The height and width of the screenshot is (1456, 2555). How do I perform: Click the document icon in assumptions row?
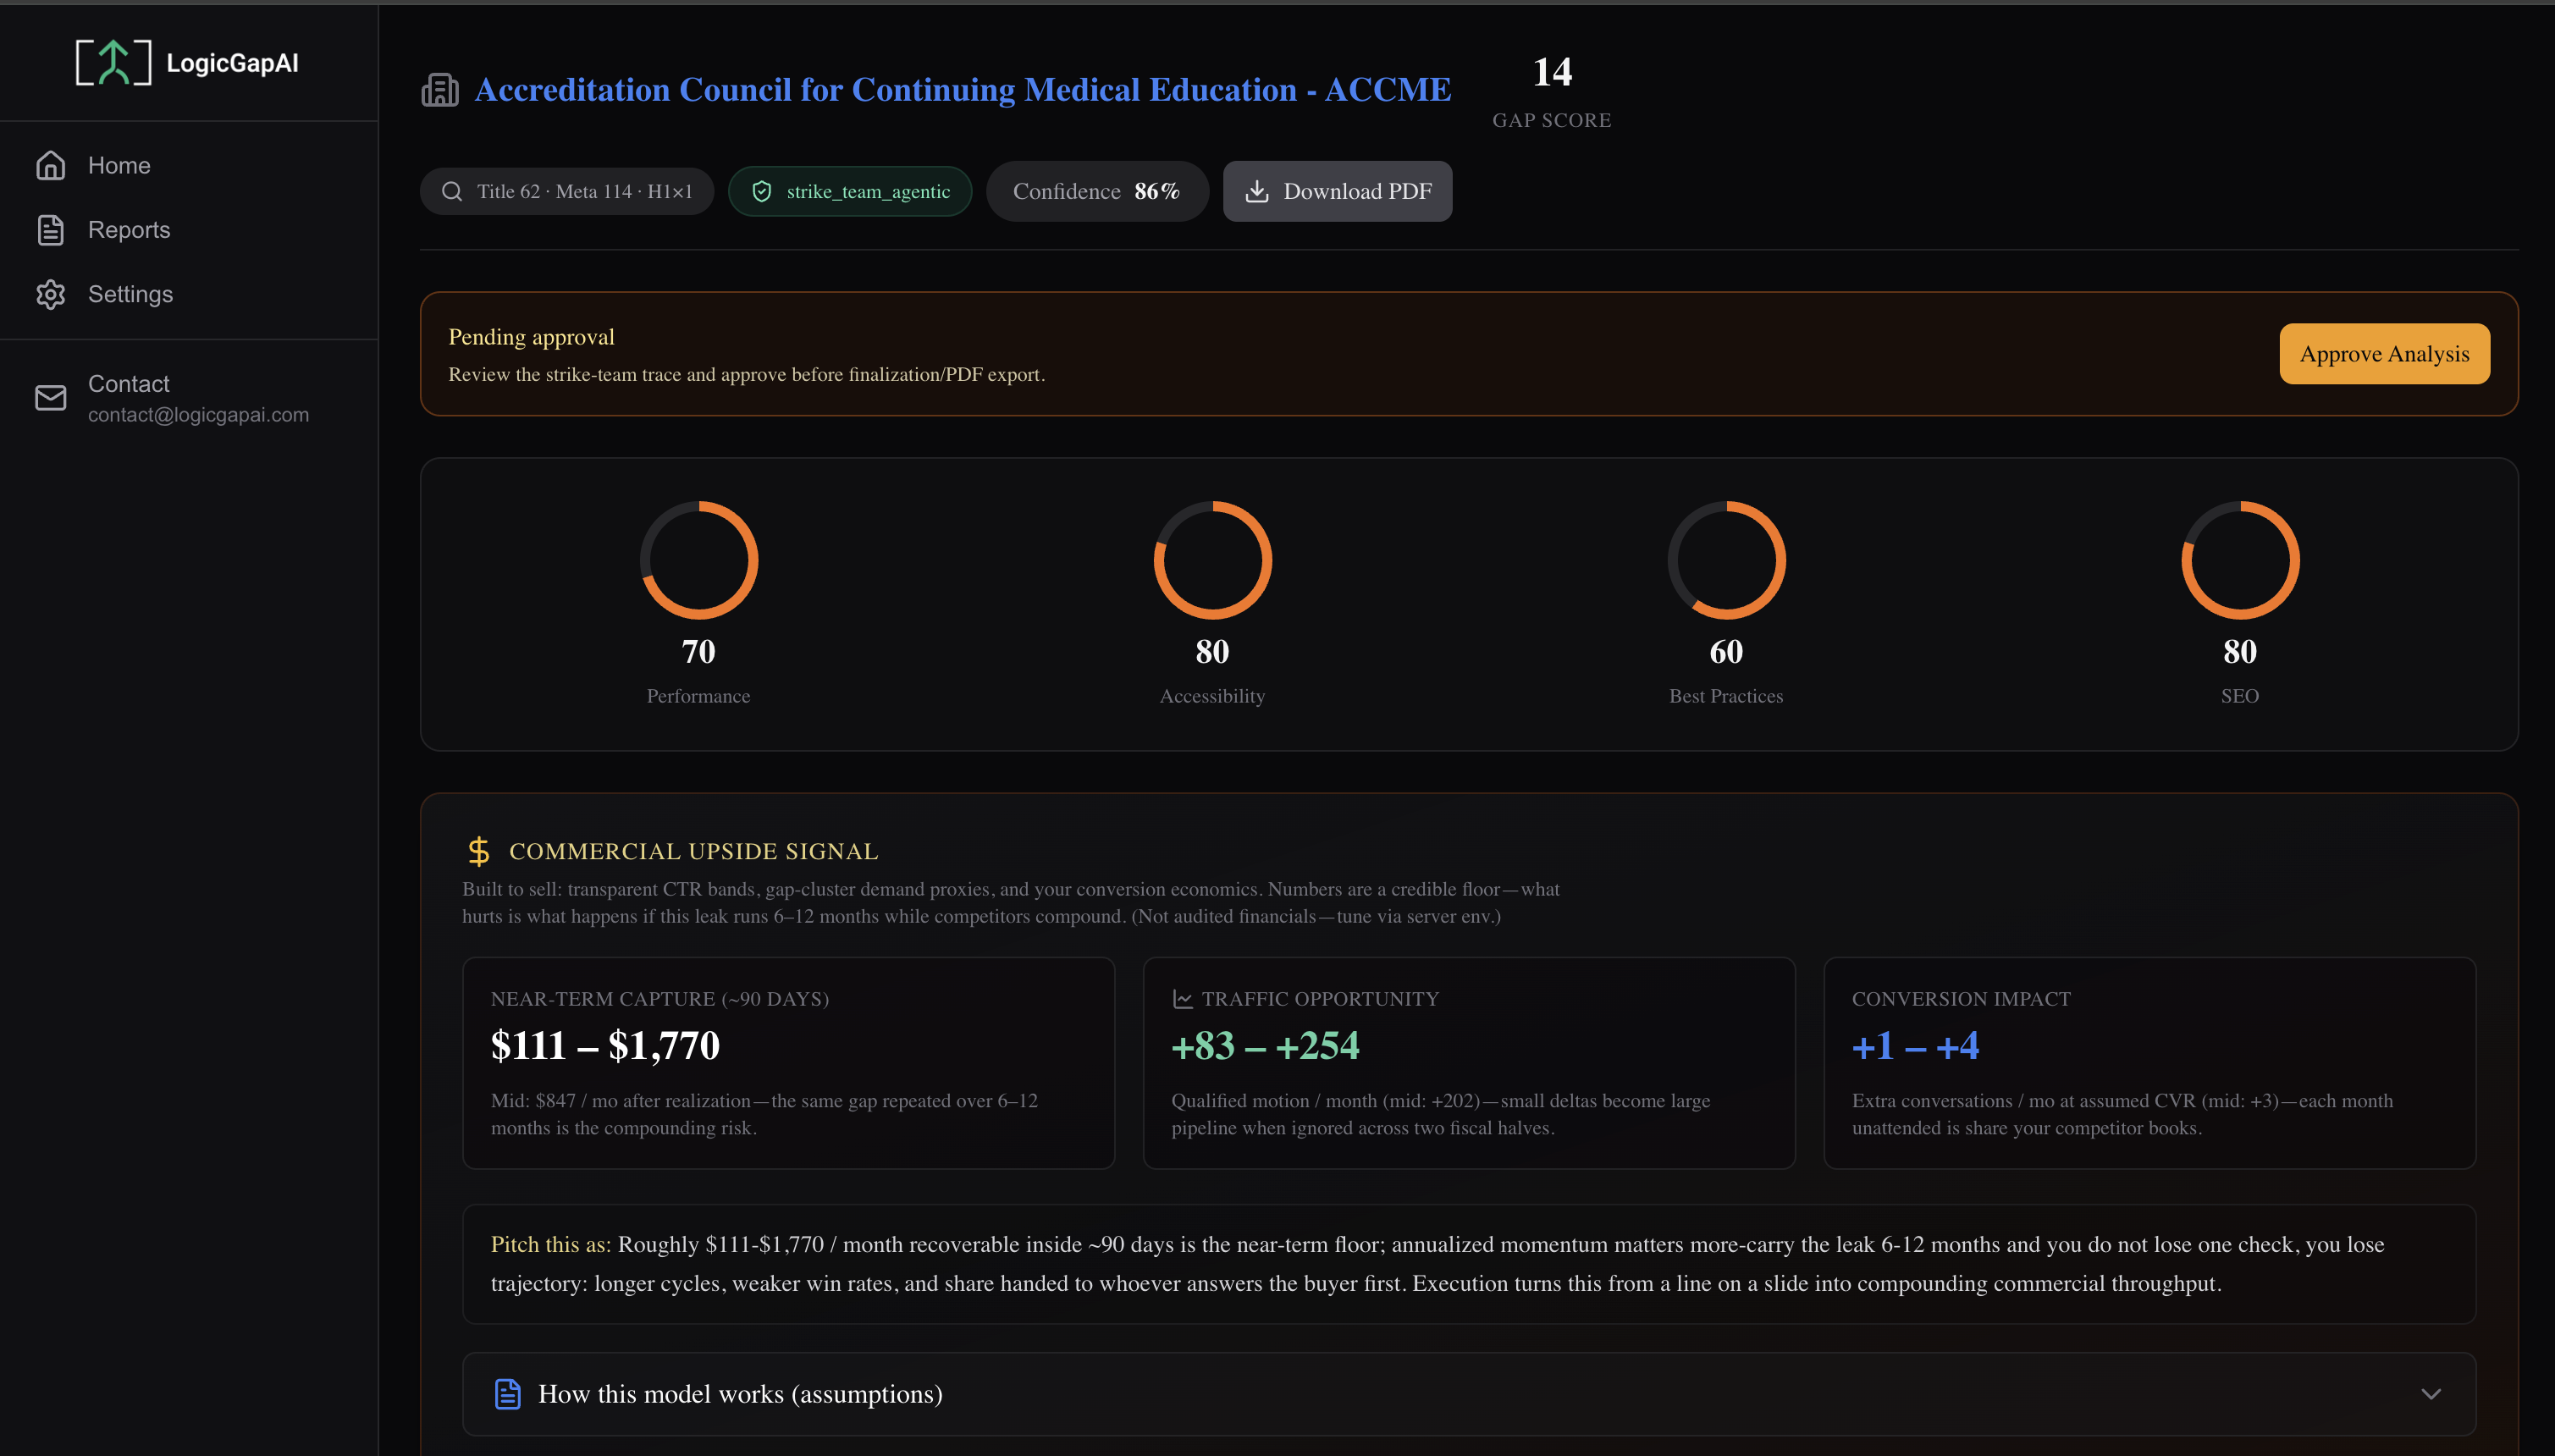(508, 1394)
